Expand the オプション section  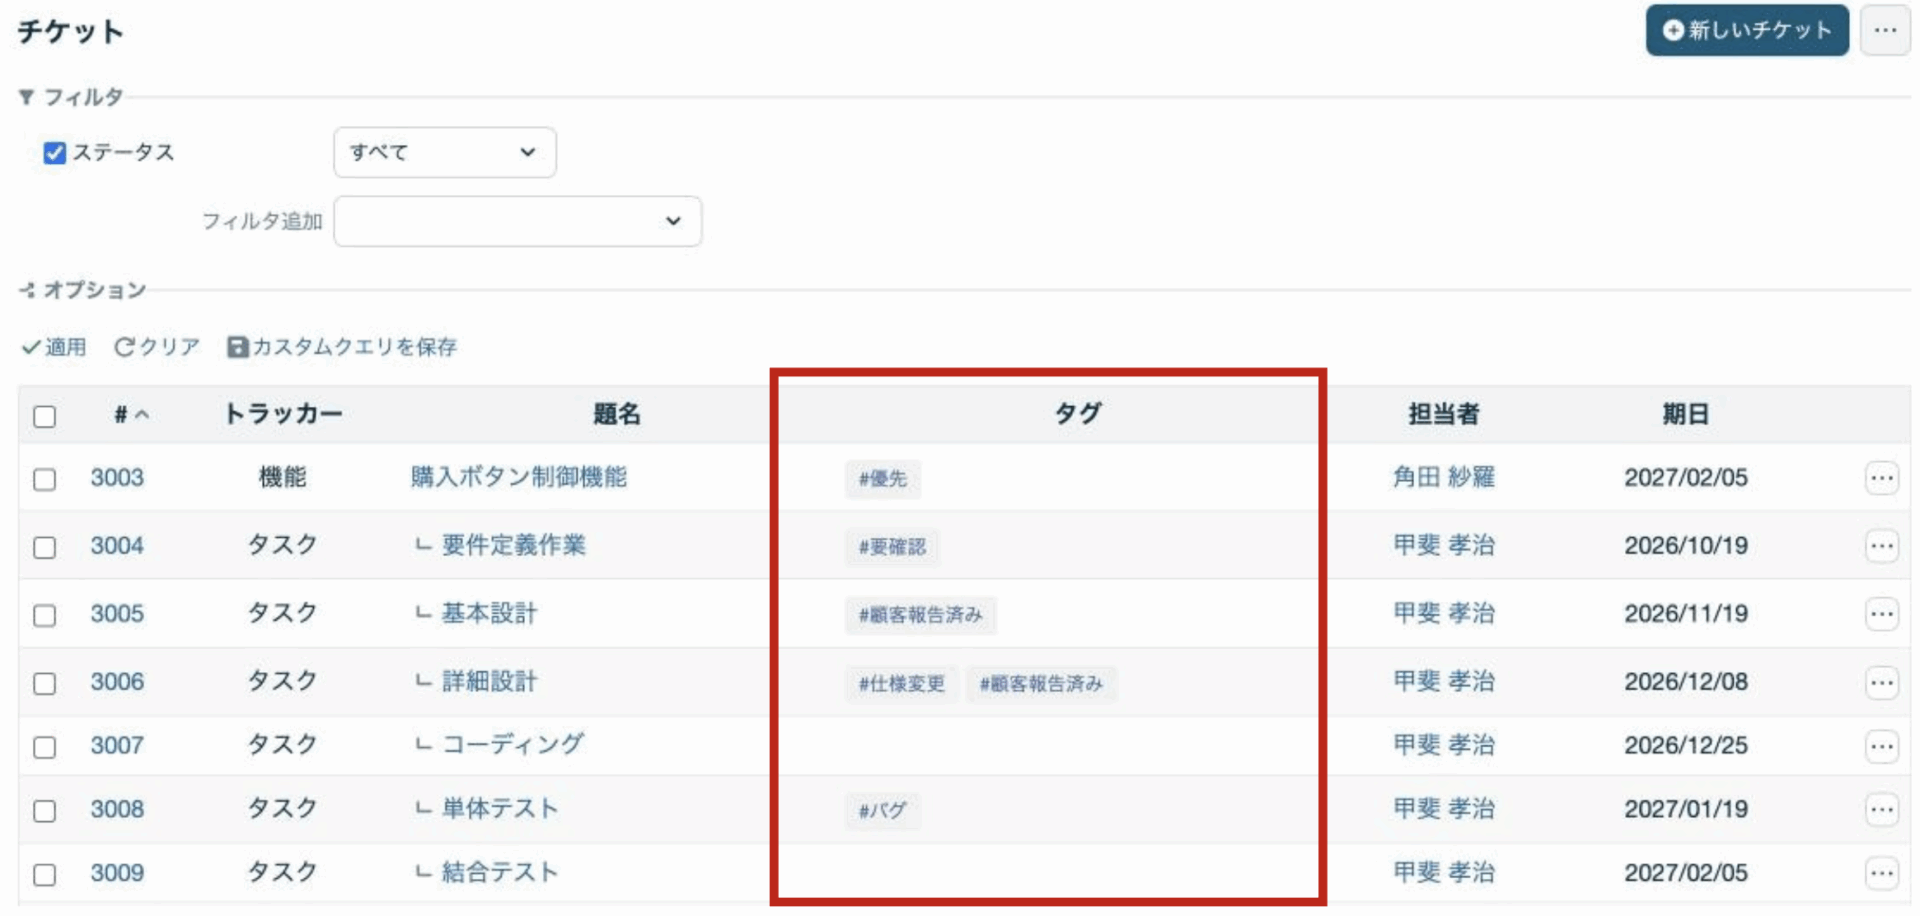82,290
